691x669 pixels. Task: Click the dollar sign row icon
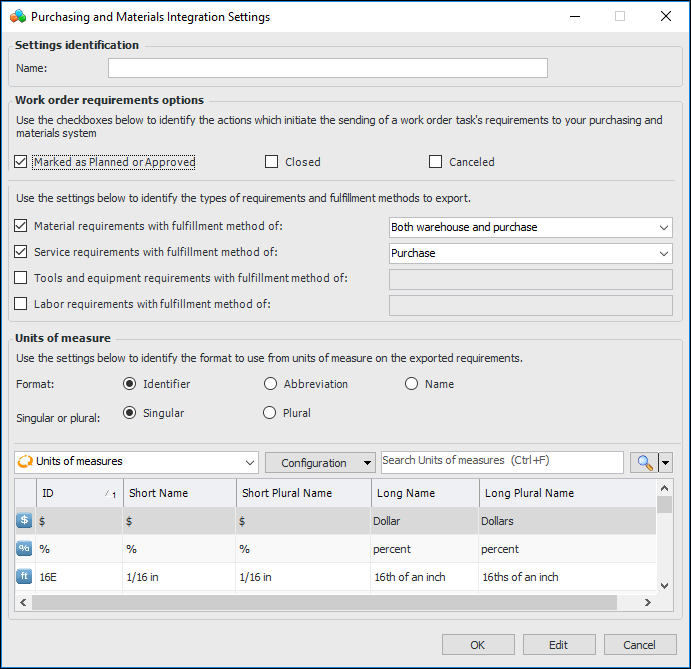pos(24,521)
